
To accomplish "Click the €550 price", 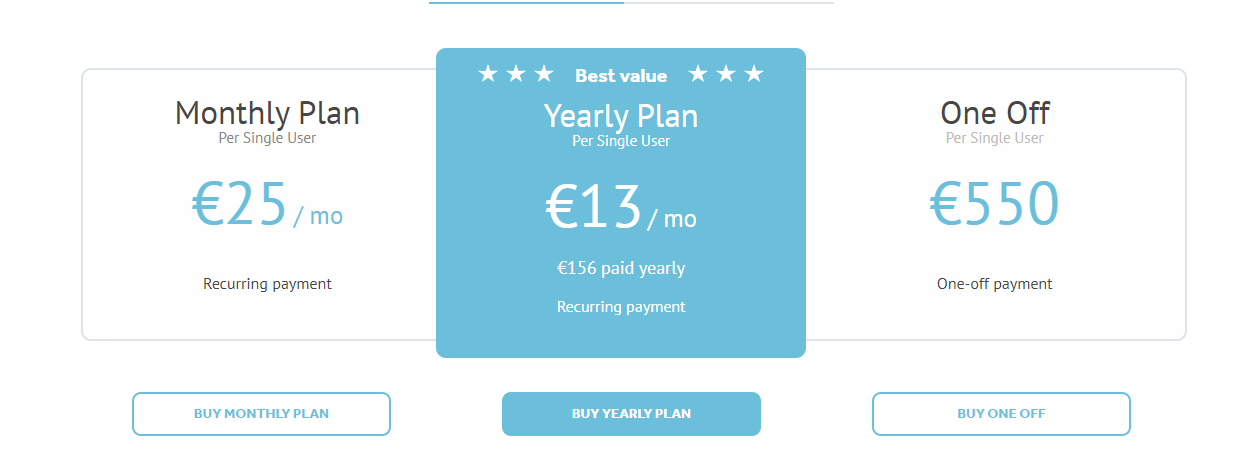I will 994,204.
